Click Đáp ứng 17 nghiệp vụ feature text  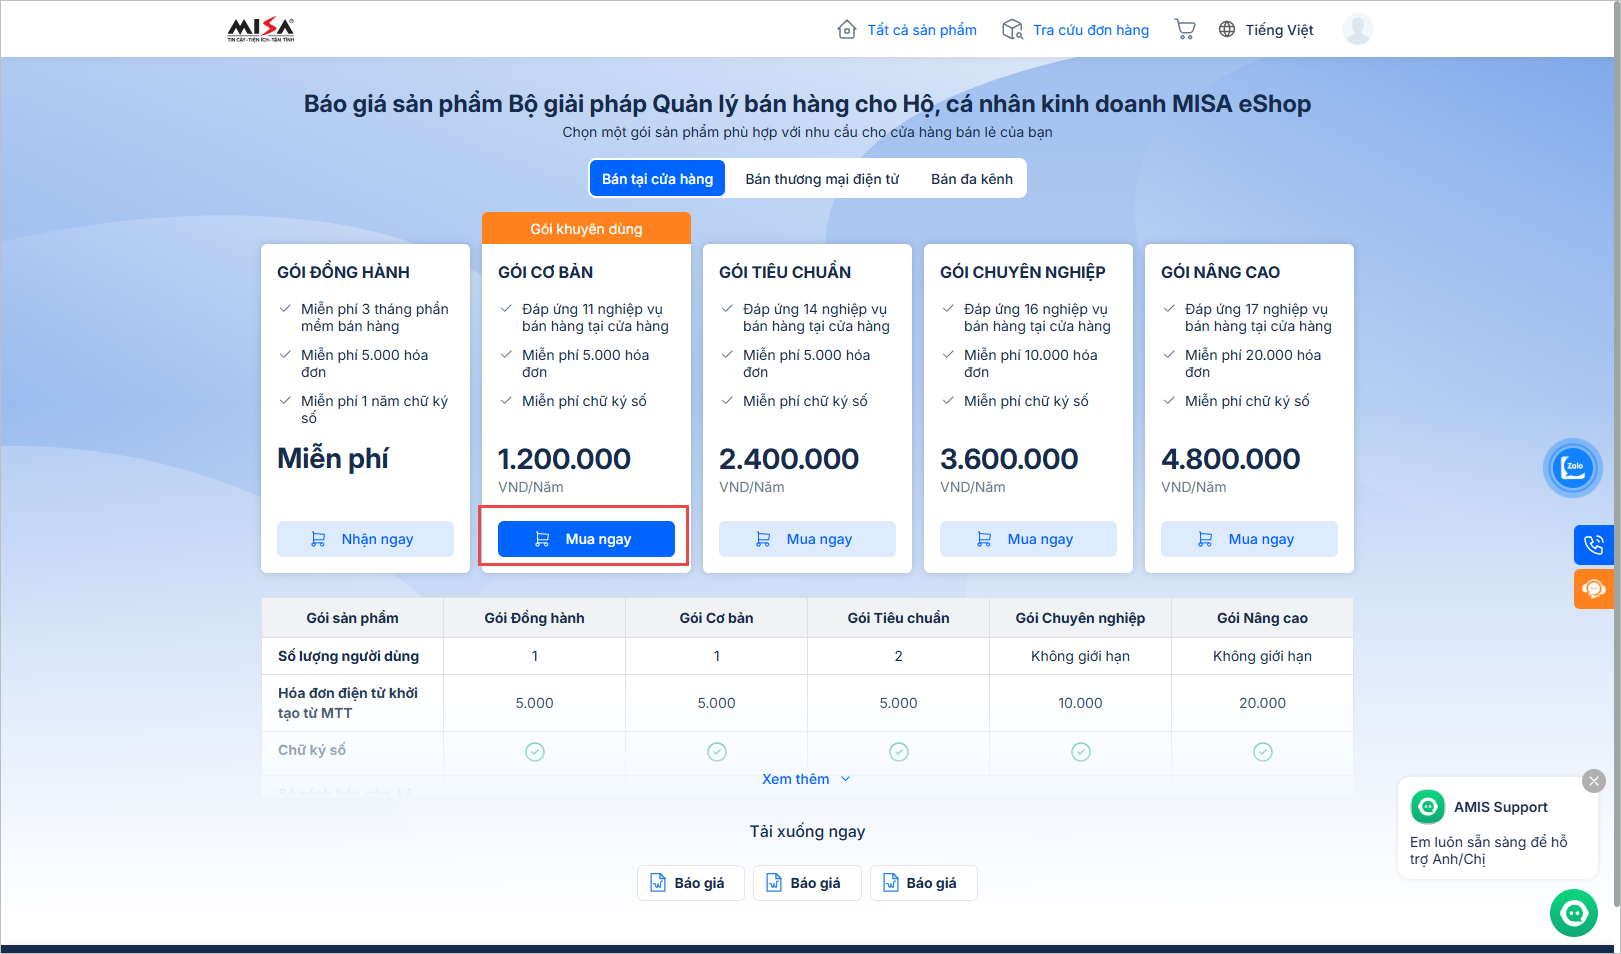pyautogui.click(x=1258, y=318)
